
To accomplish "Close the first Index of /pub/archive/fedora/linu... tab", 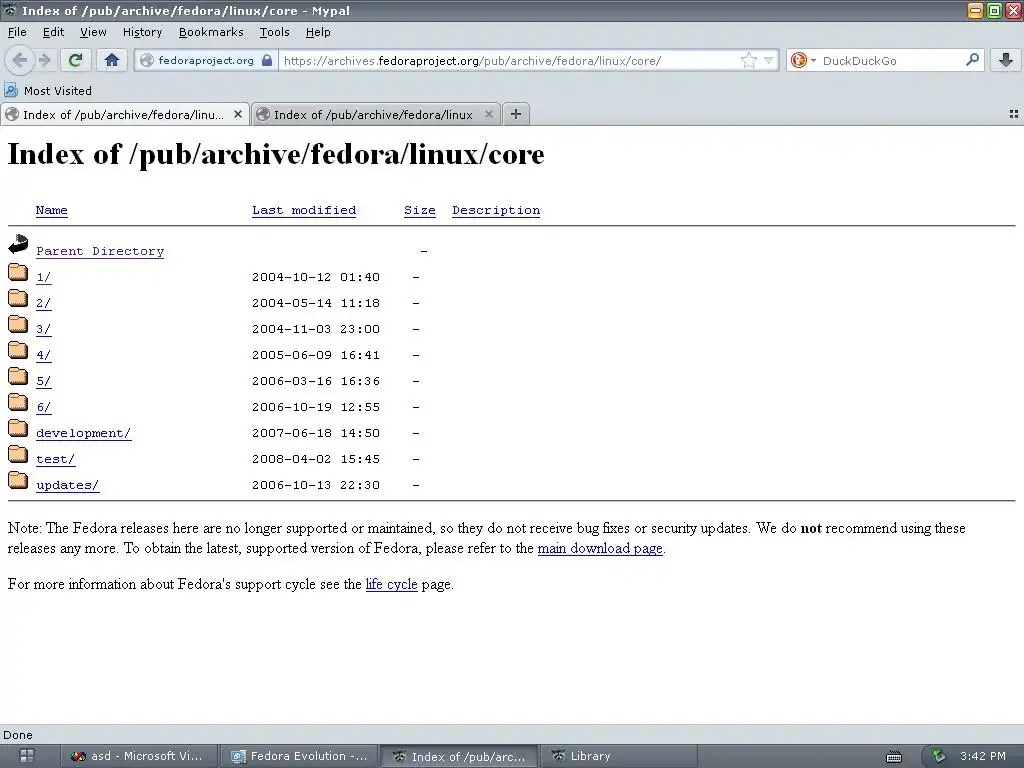I will (x=238, y=114).
